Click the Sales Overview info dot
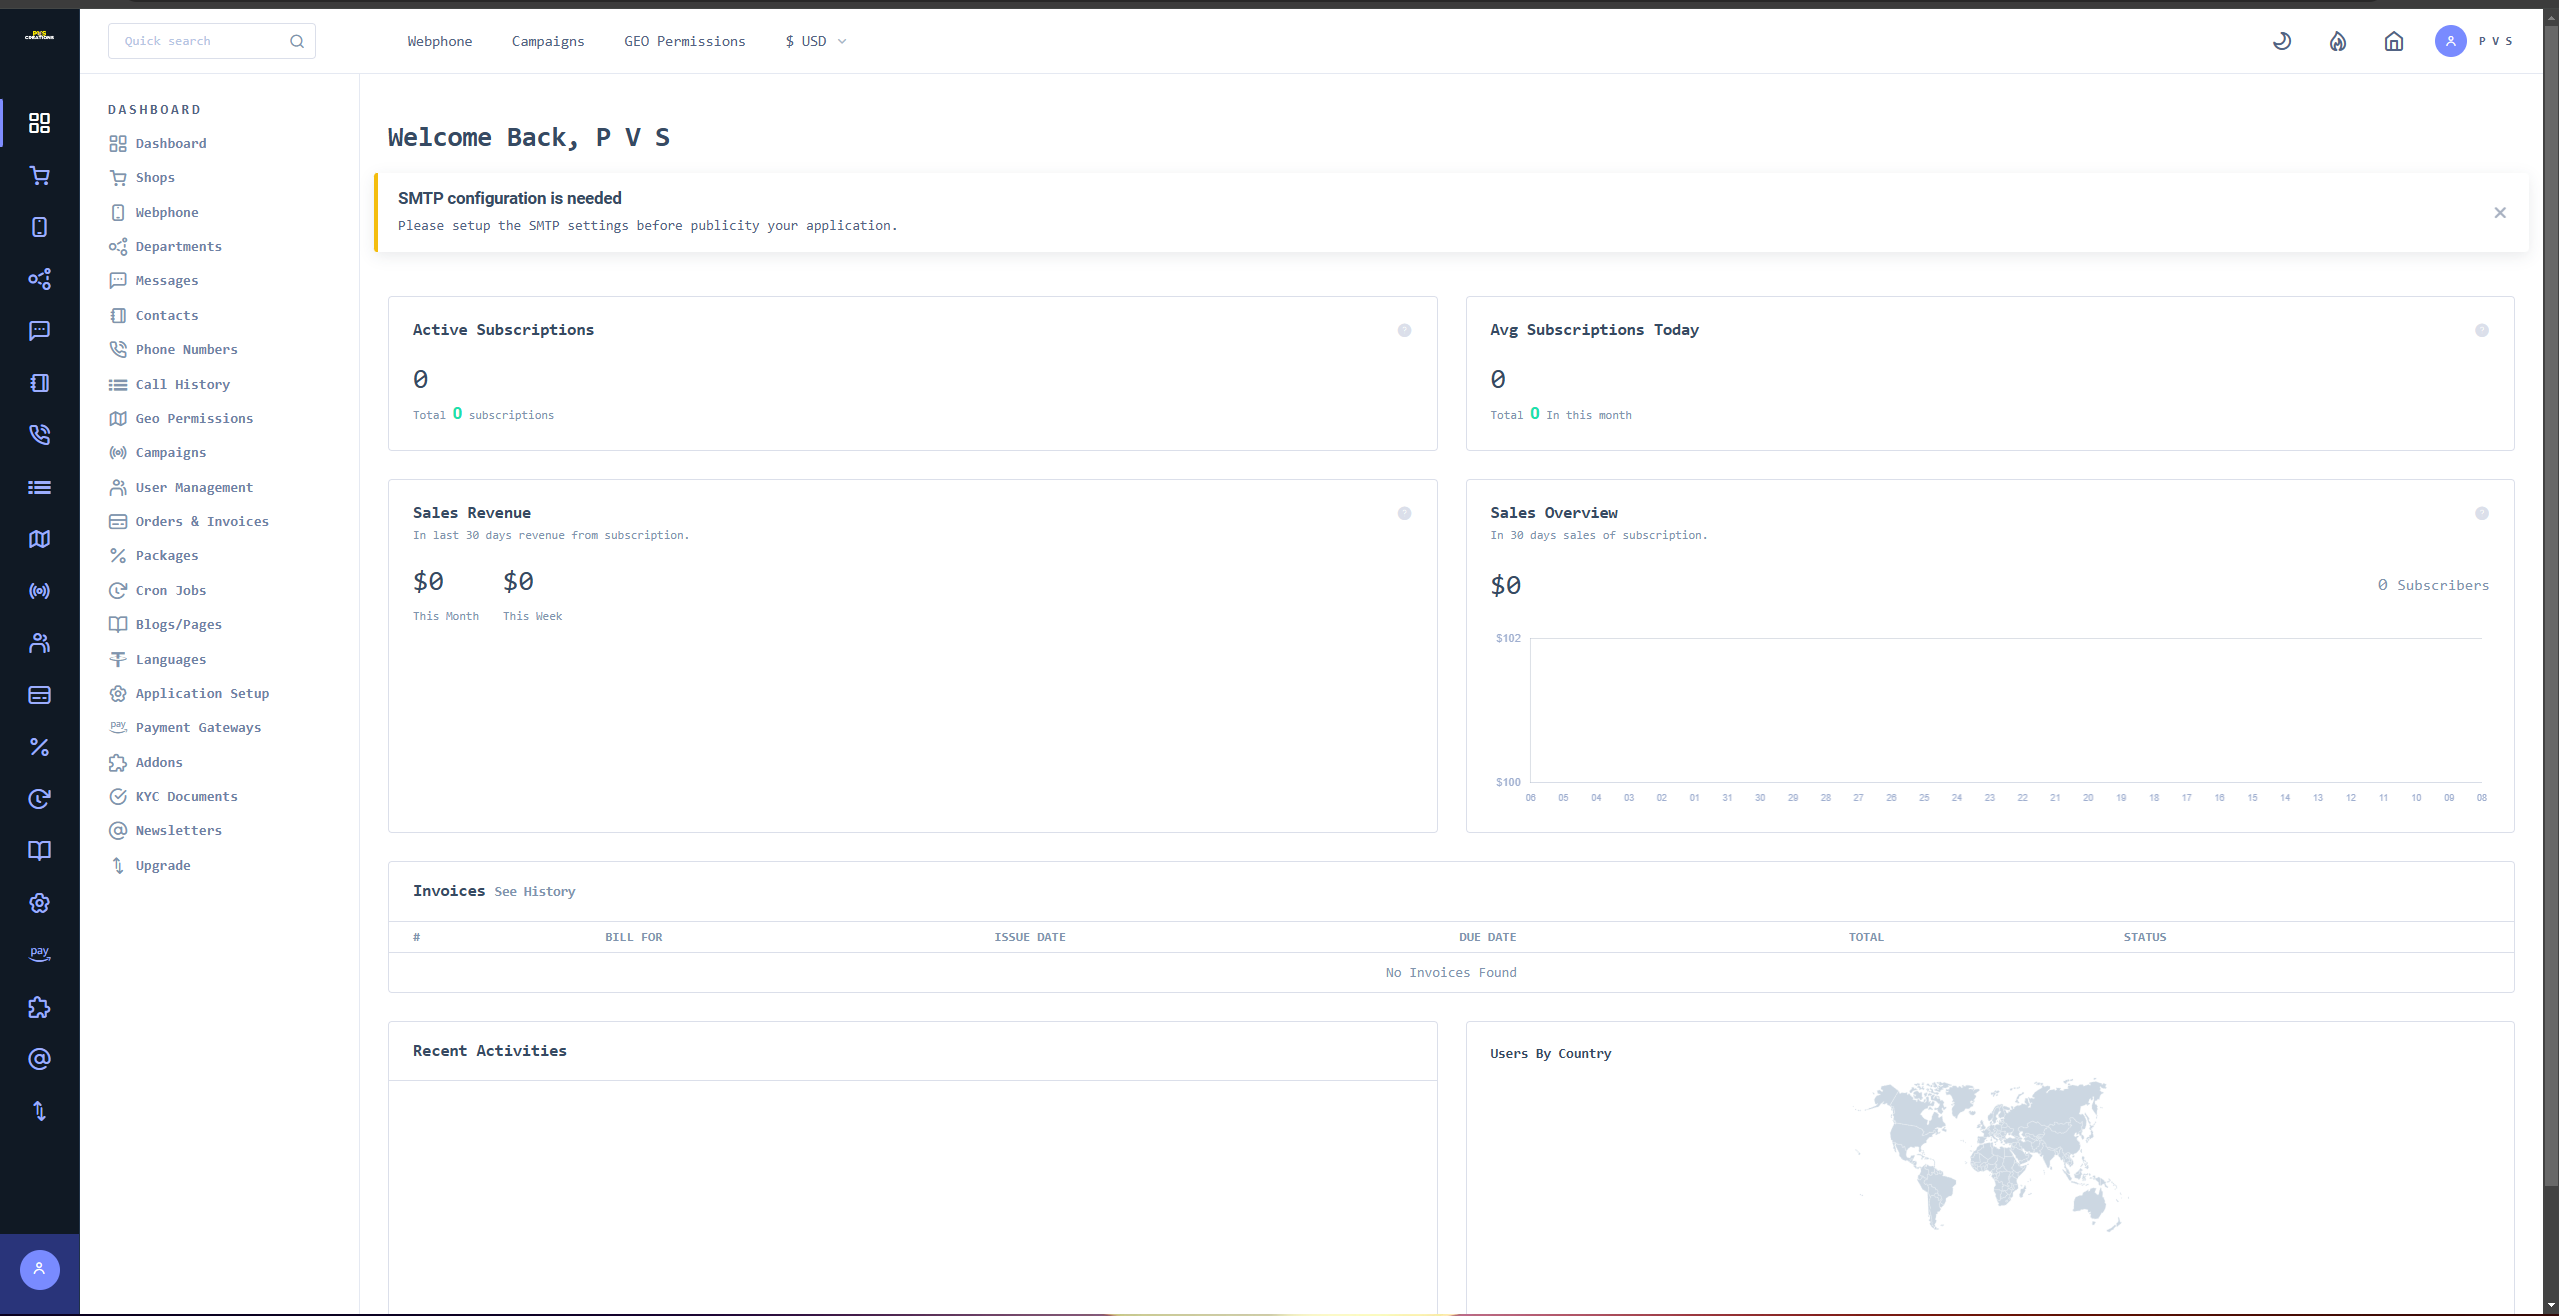The height and width of the screenshot is (1316, 2559). [2481, 513]
